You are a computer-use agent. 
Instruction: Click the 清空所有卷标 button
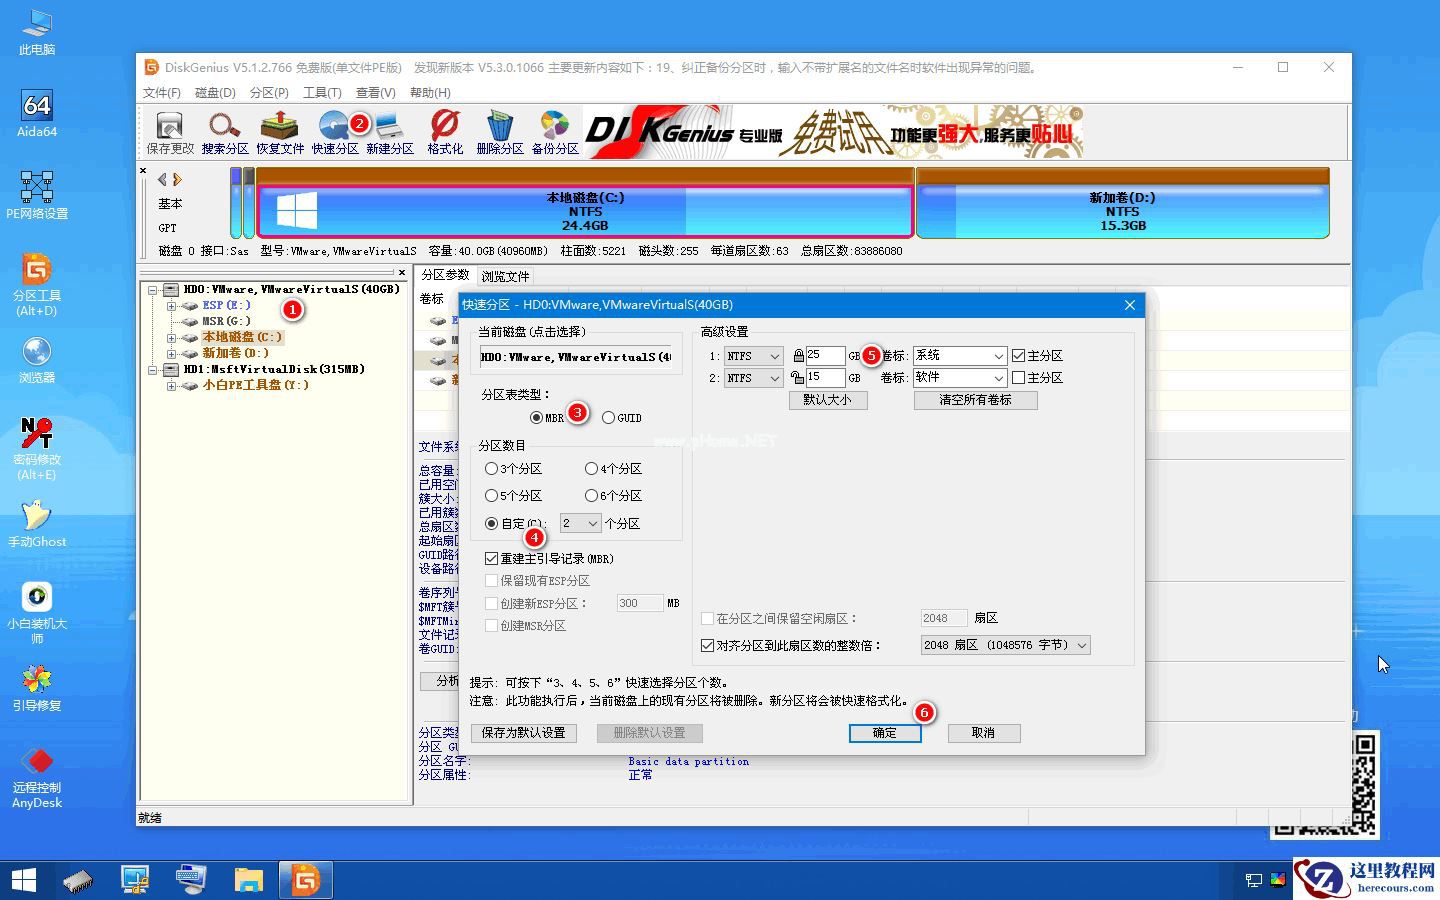(x=975, y=400)
